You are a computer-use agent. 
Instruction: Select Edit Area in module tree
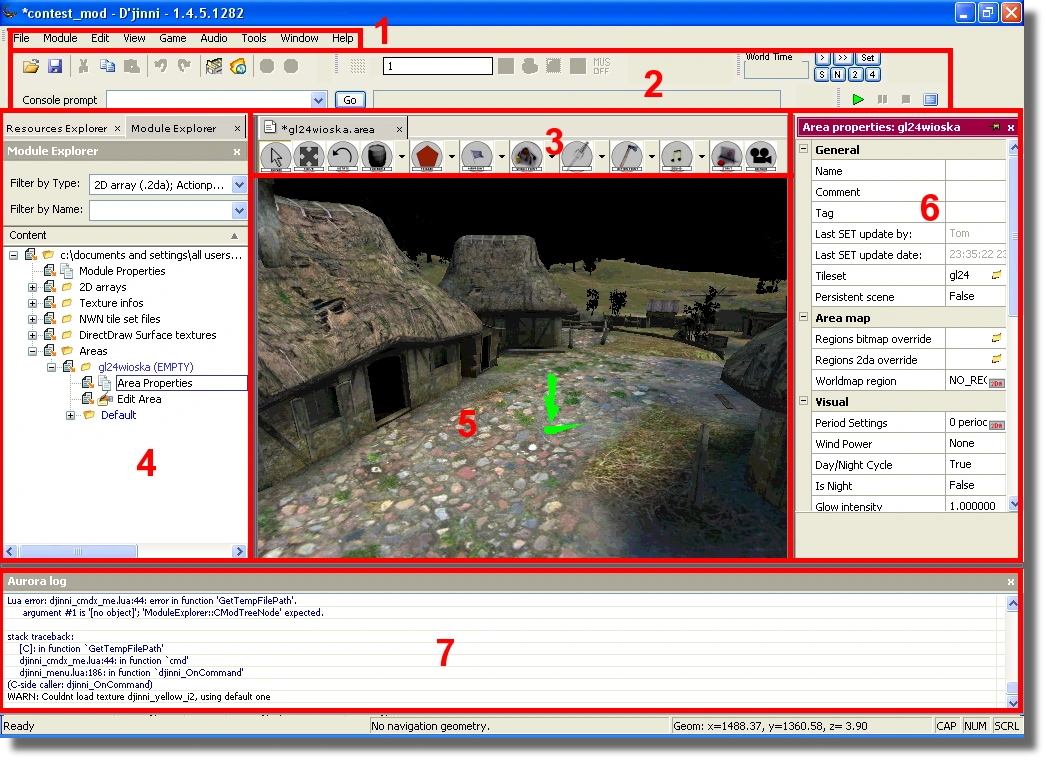pos(139,399)
